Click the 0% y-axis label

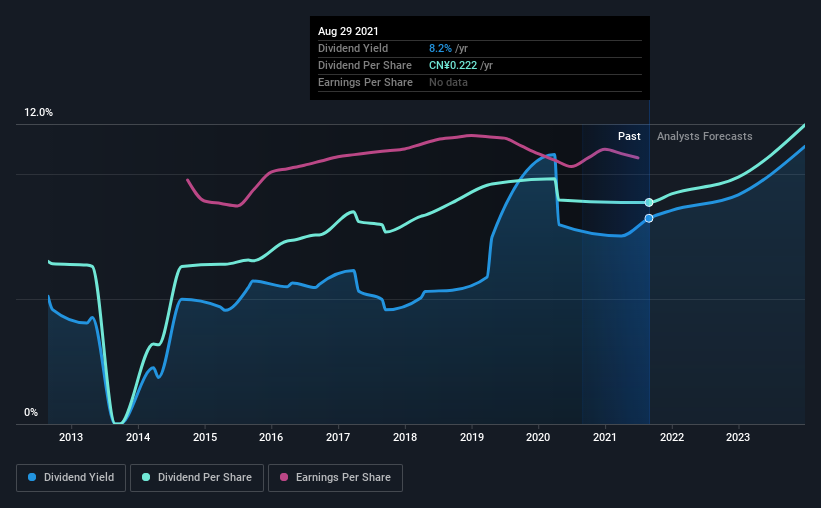coord(31,413)
